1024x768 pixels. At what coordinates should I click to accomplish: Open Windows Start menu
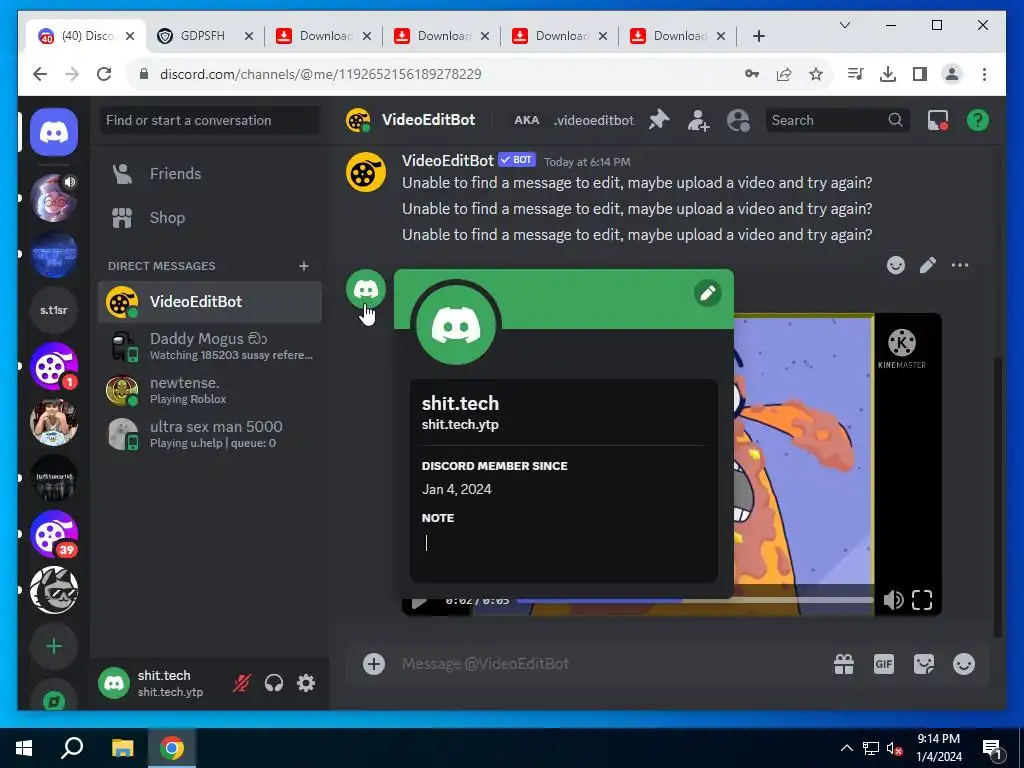[24, 748]
